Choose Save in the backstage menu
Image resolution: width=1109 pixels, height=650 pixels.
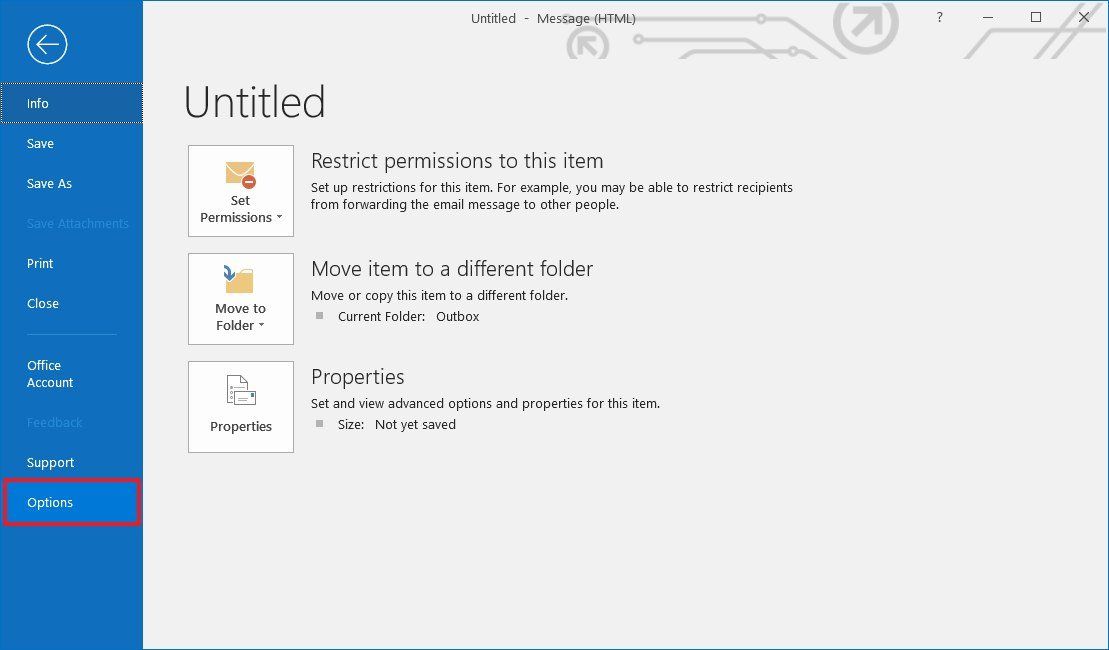71,144
